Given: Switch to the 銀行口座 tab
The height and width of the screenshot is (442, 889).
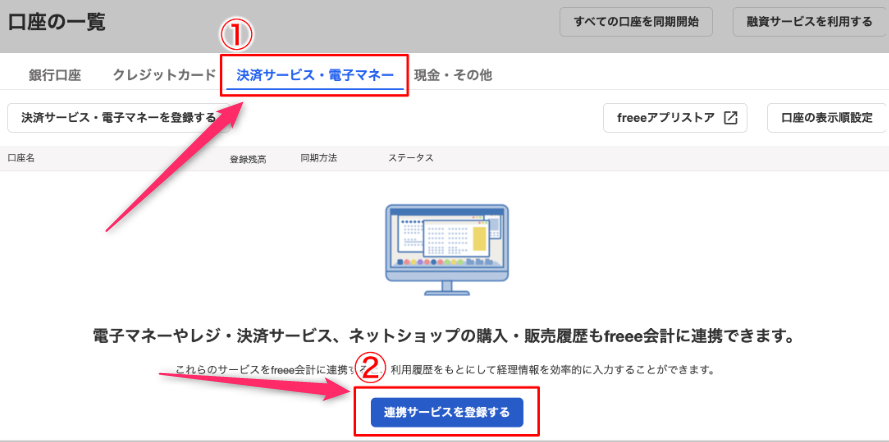Looking at the screenshot, I should (54, 75).
